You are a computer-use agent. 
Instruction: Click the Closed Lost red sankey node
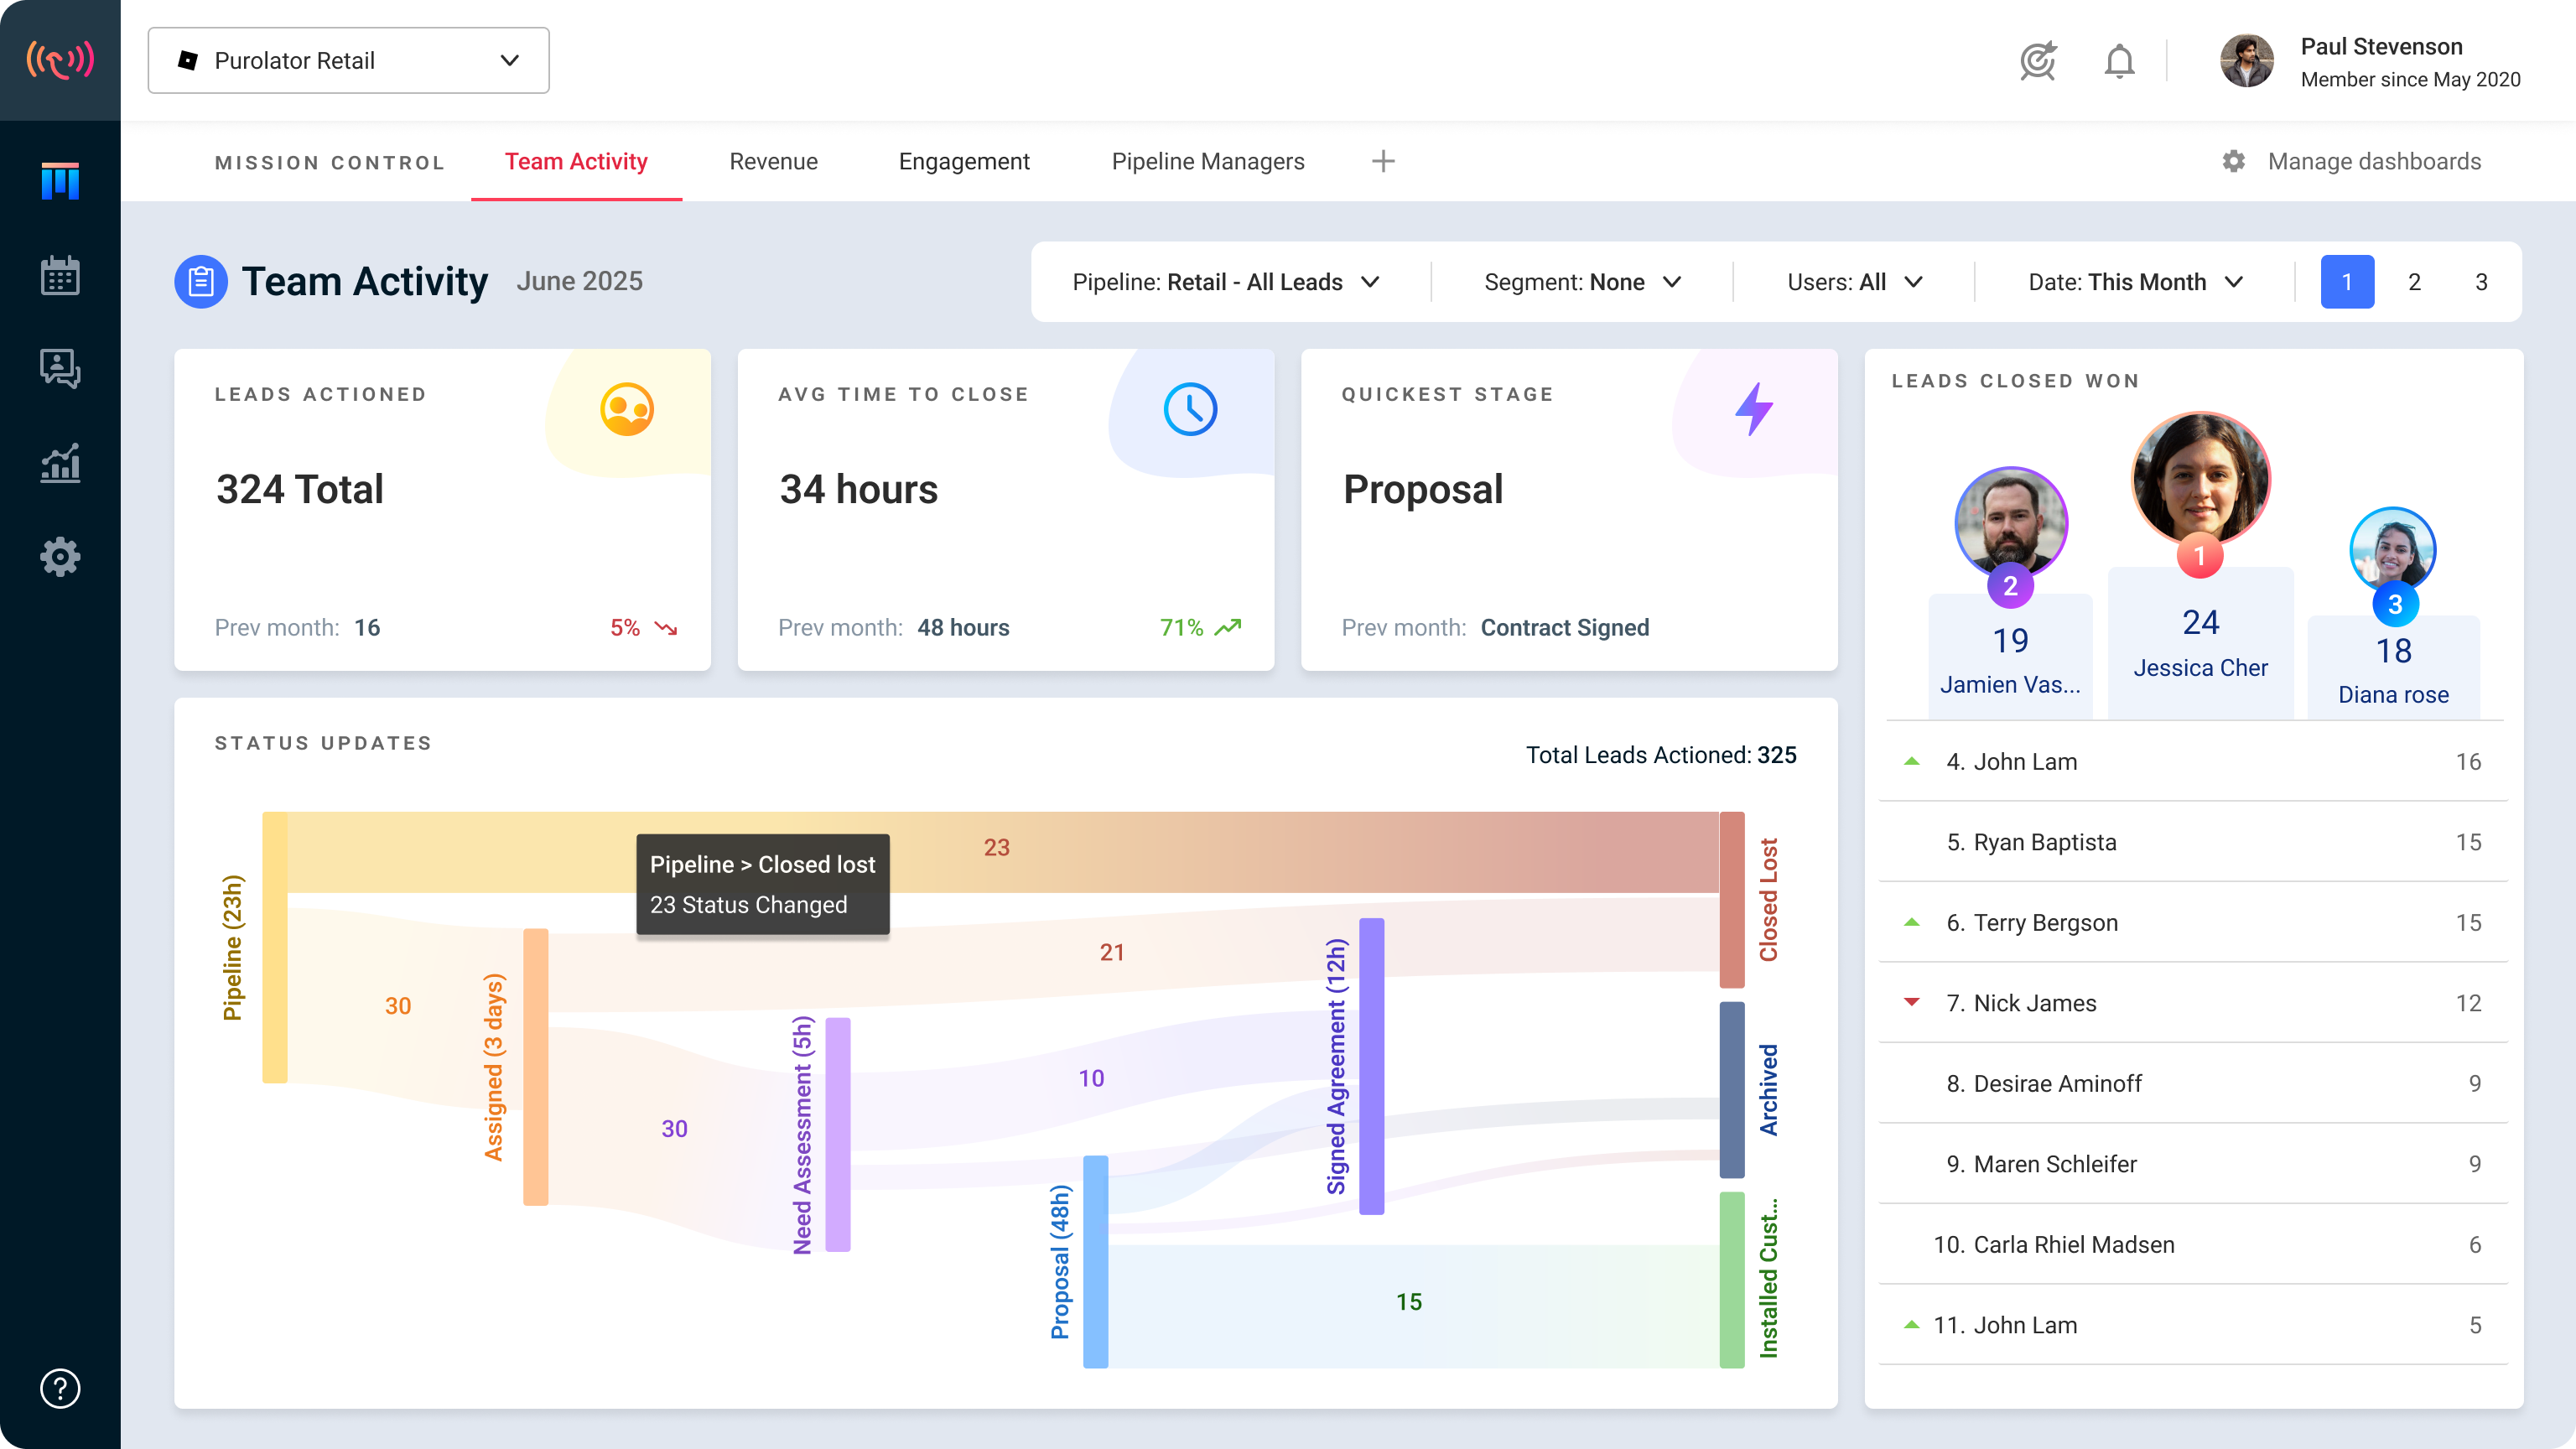coord(1731,899)
